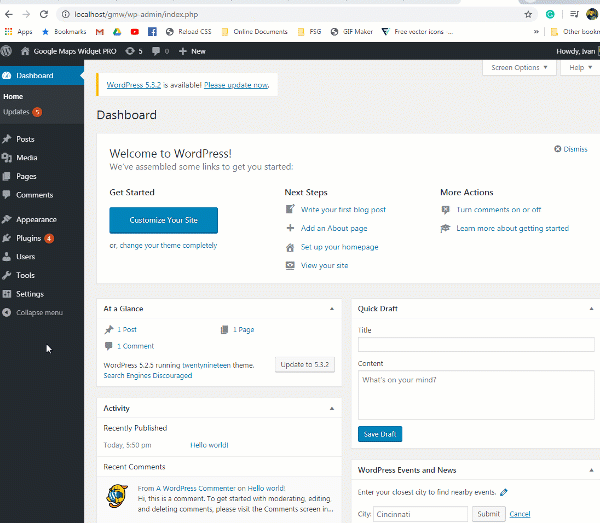This screenshot has width=600, height=523.
Task: Click the 'Please update now' link
Action: point(236,85)
